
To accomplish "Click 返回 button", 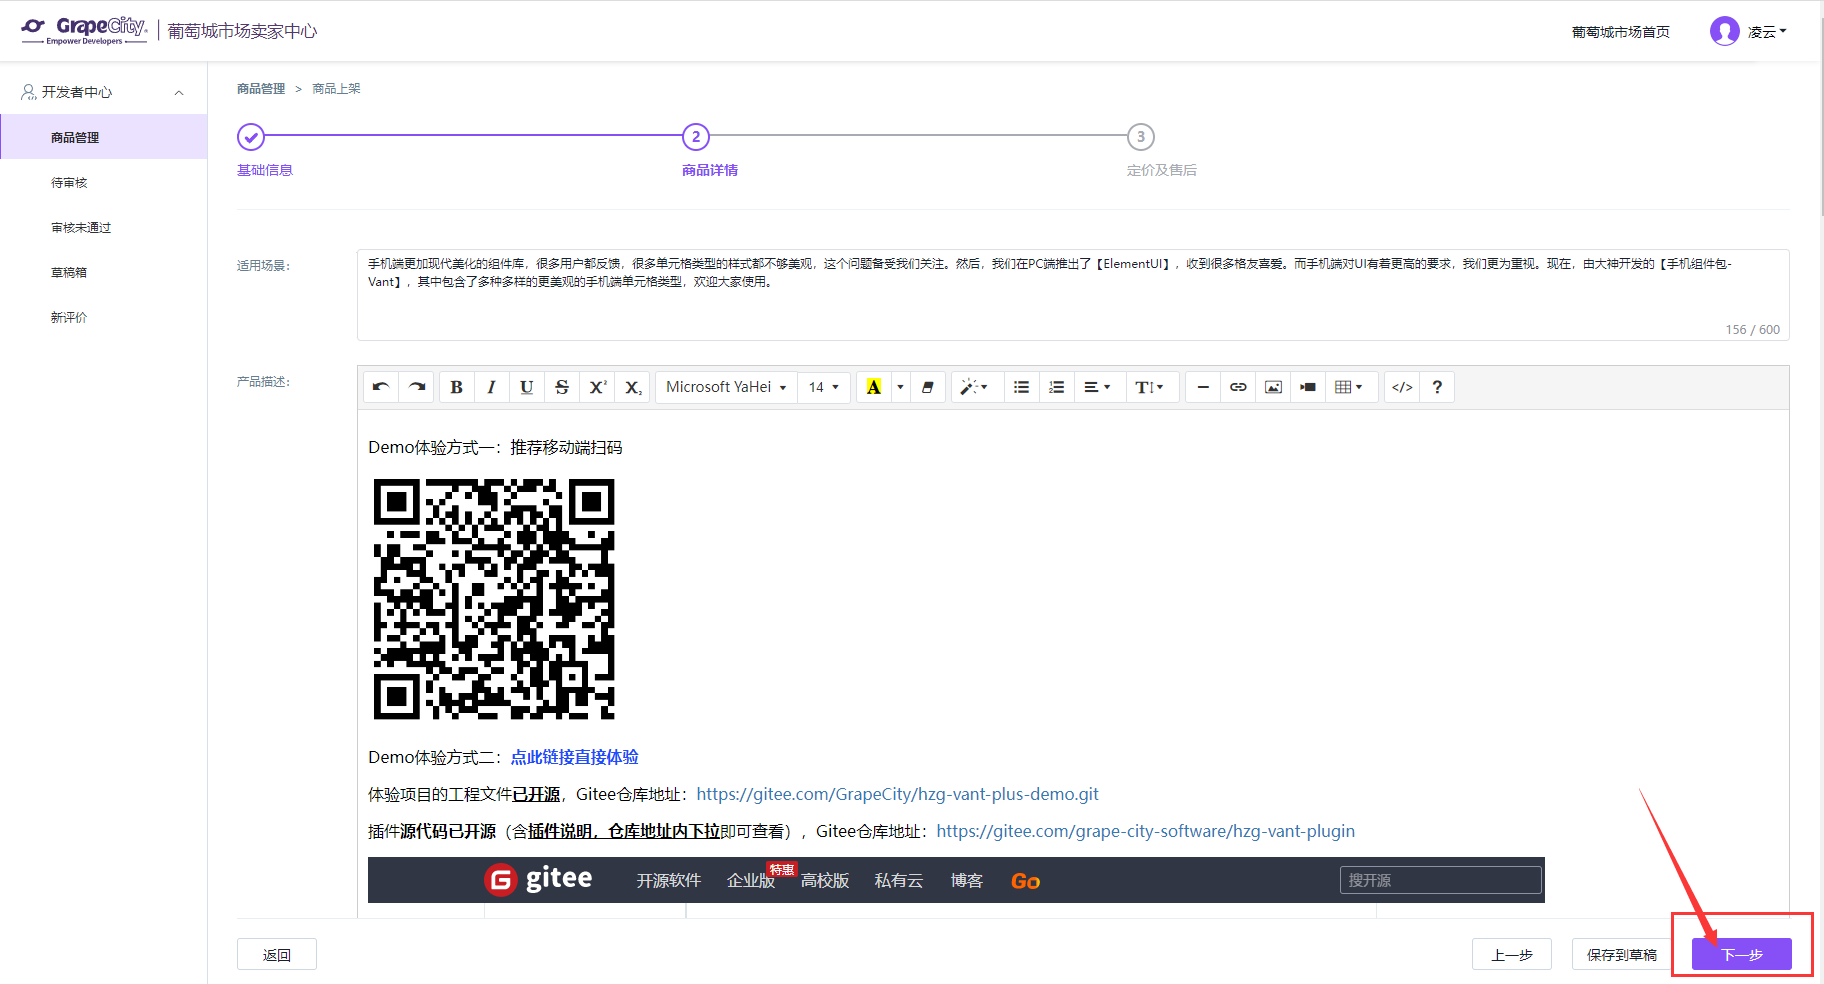I will (277, 955).
